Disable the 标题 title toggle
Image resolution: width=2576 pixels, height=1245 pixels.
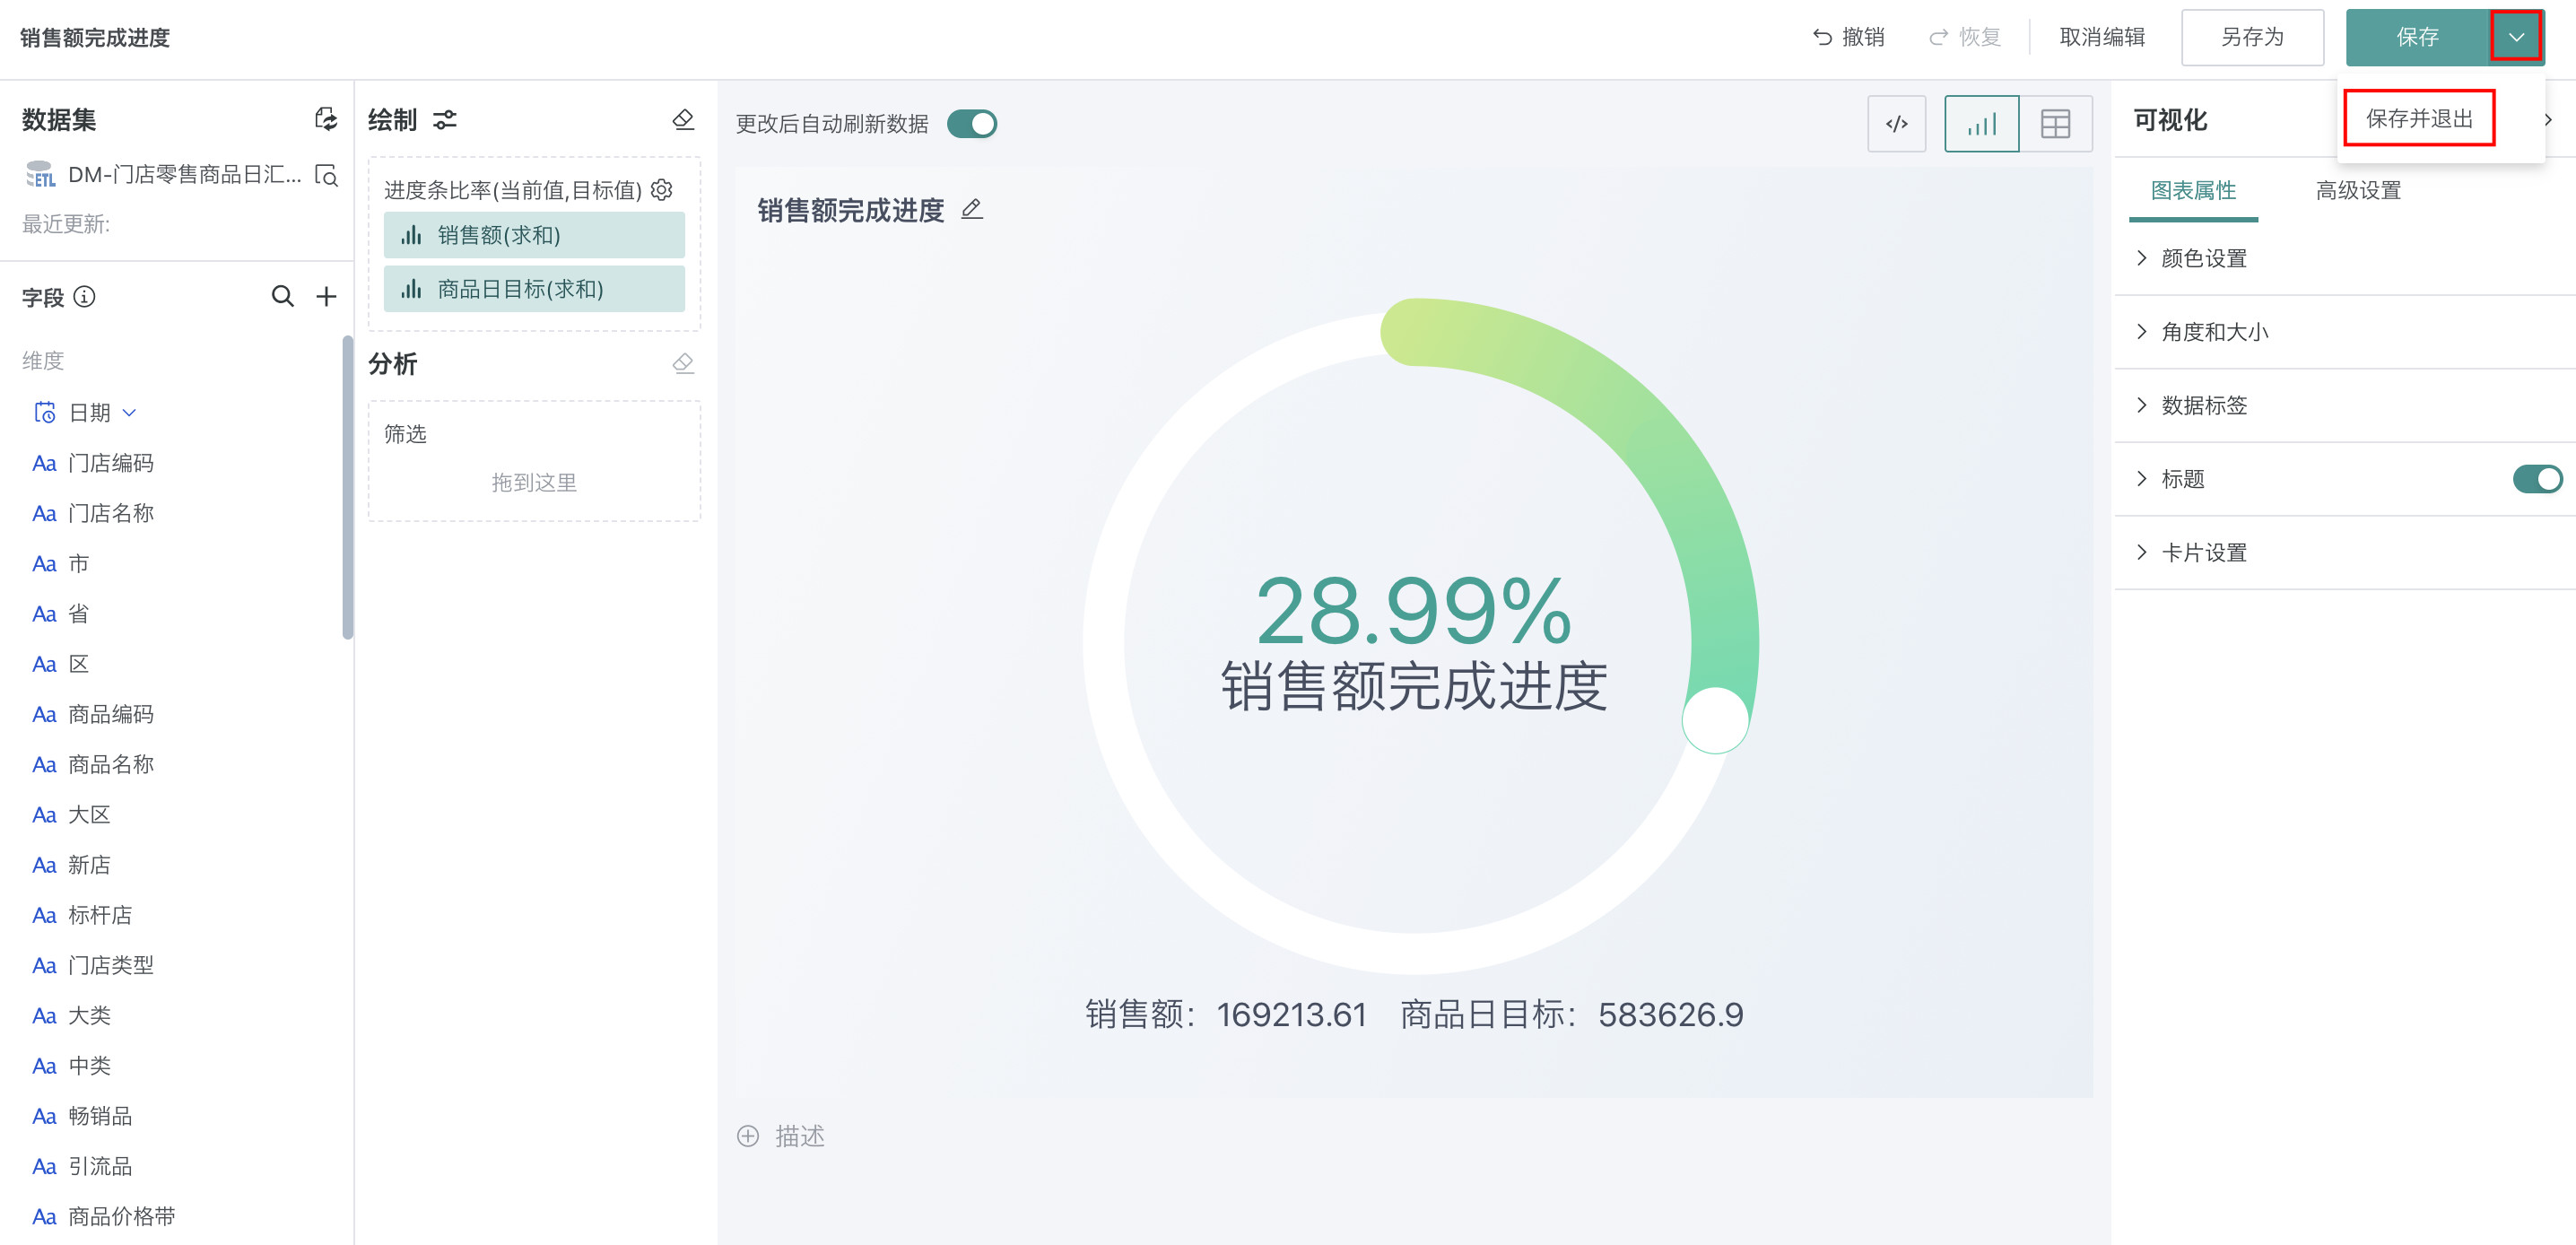pyautogui.click(x=2537, y=479)
